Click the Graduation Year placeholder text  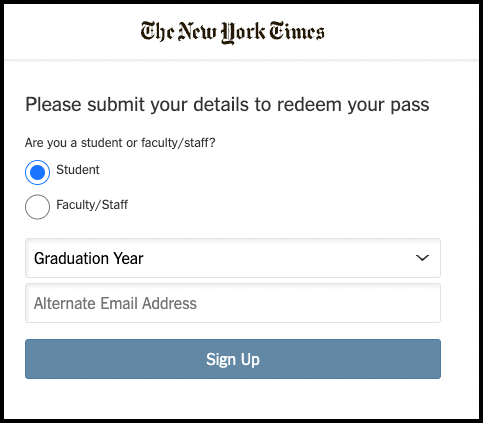tap(89, 258)
